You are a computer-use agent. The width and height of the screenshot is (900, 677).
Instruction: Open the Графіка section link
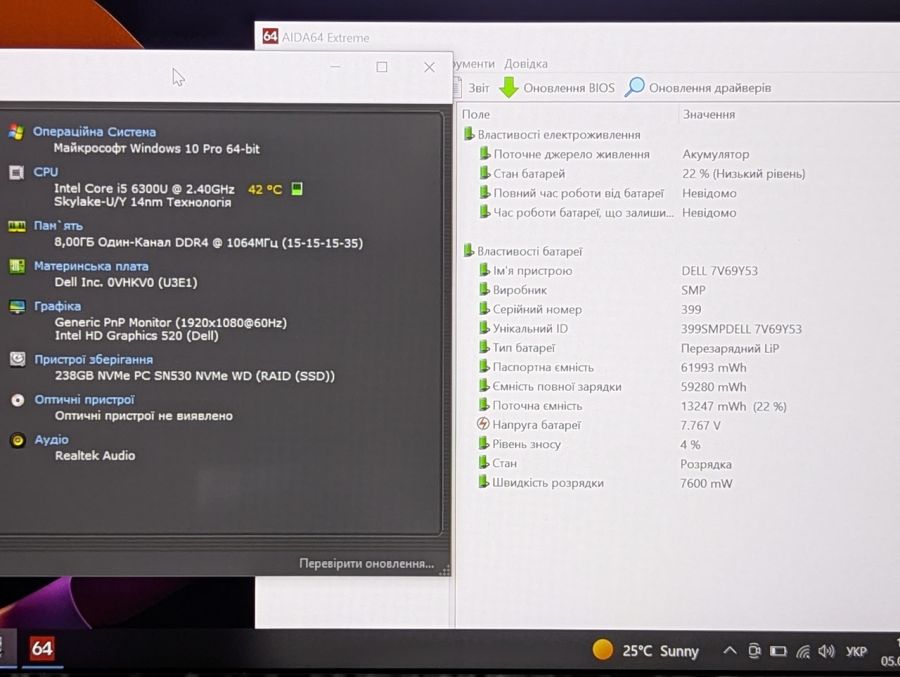pyautogui.click(x=57, y=306)
